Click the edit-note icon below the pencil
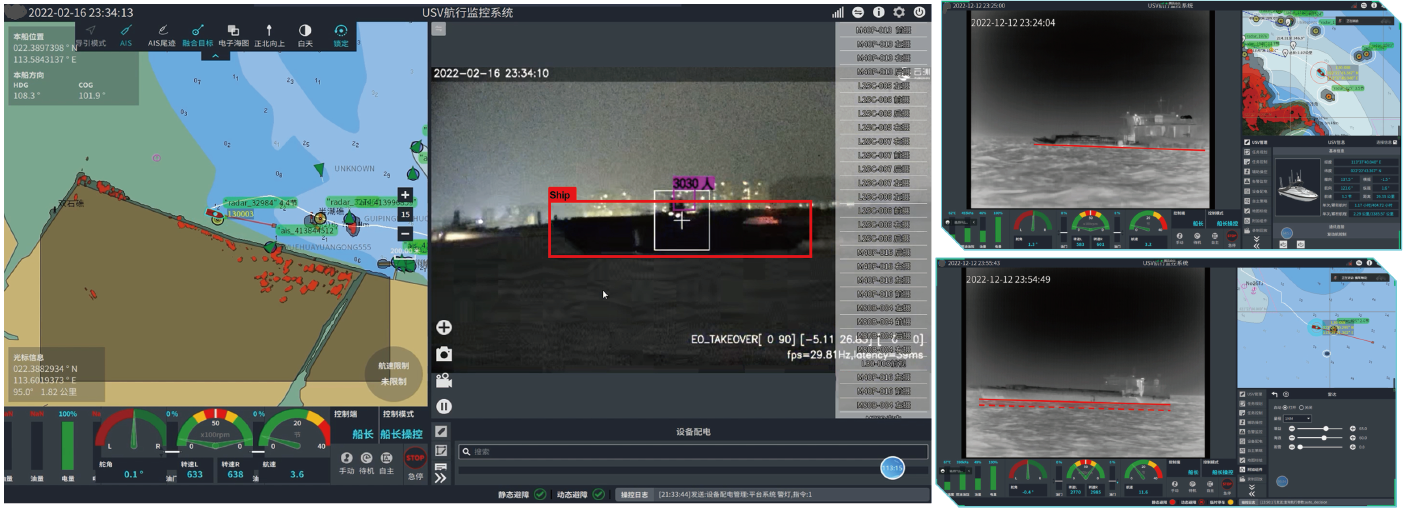The width and height of the screenshot is (1407, 508). [x=441, y=450]
